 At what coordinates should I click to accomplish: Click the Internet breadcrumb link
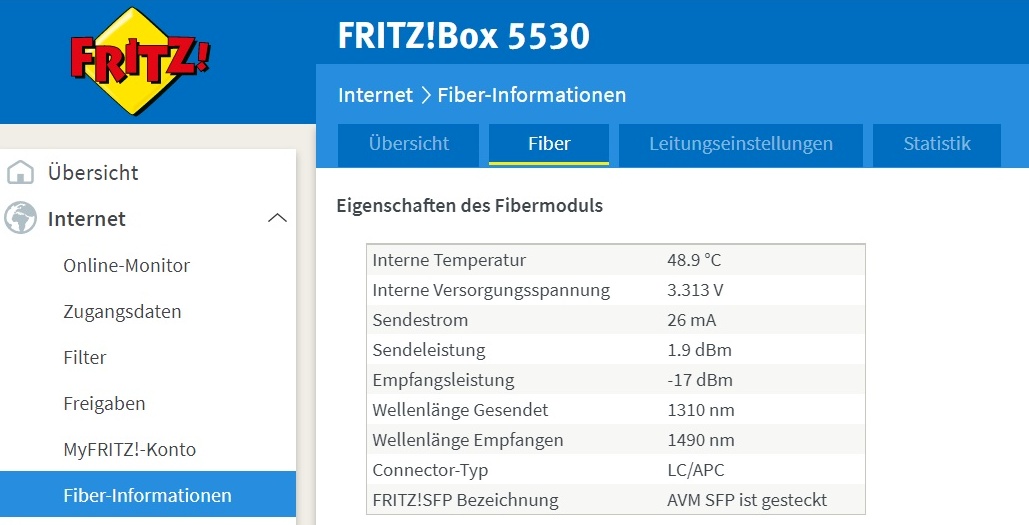(375, 95)
